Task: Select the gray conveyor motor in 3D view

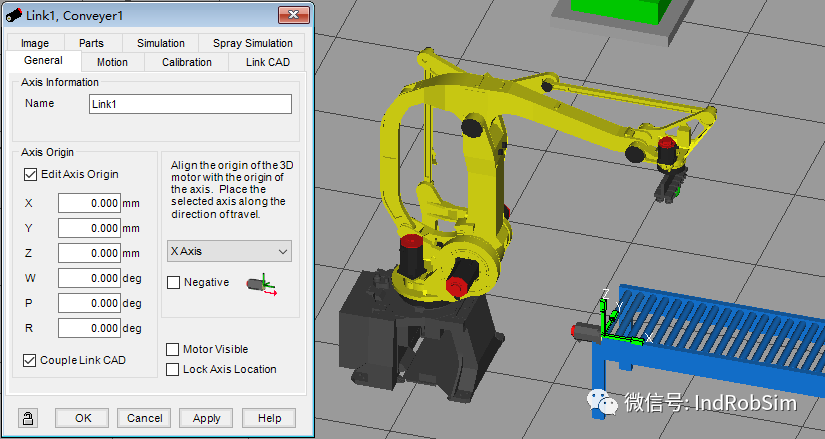Action: tap(586, 331)
